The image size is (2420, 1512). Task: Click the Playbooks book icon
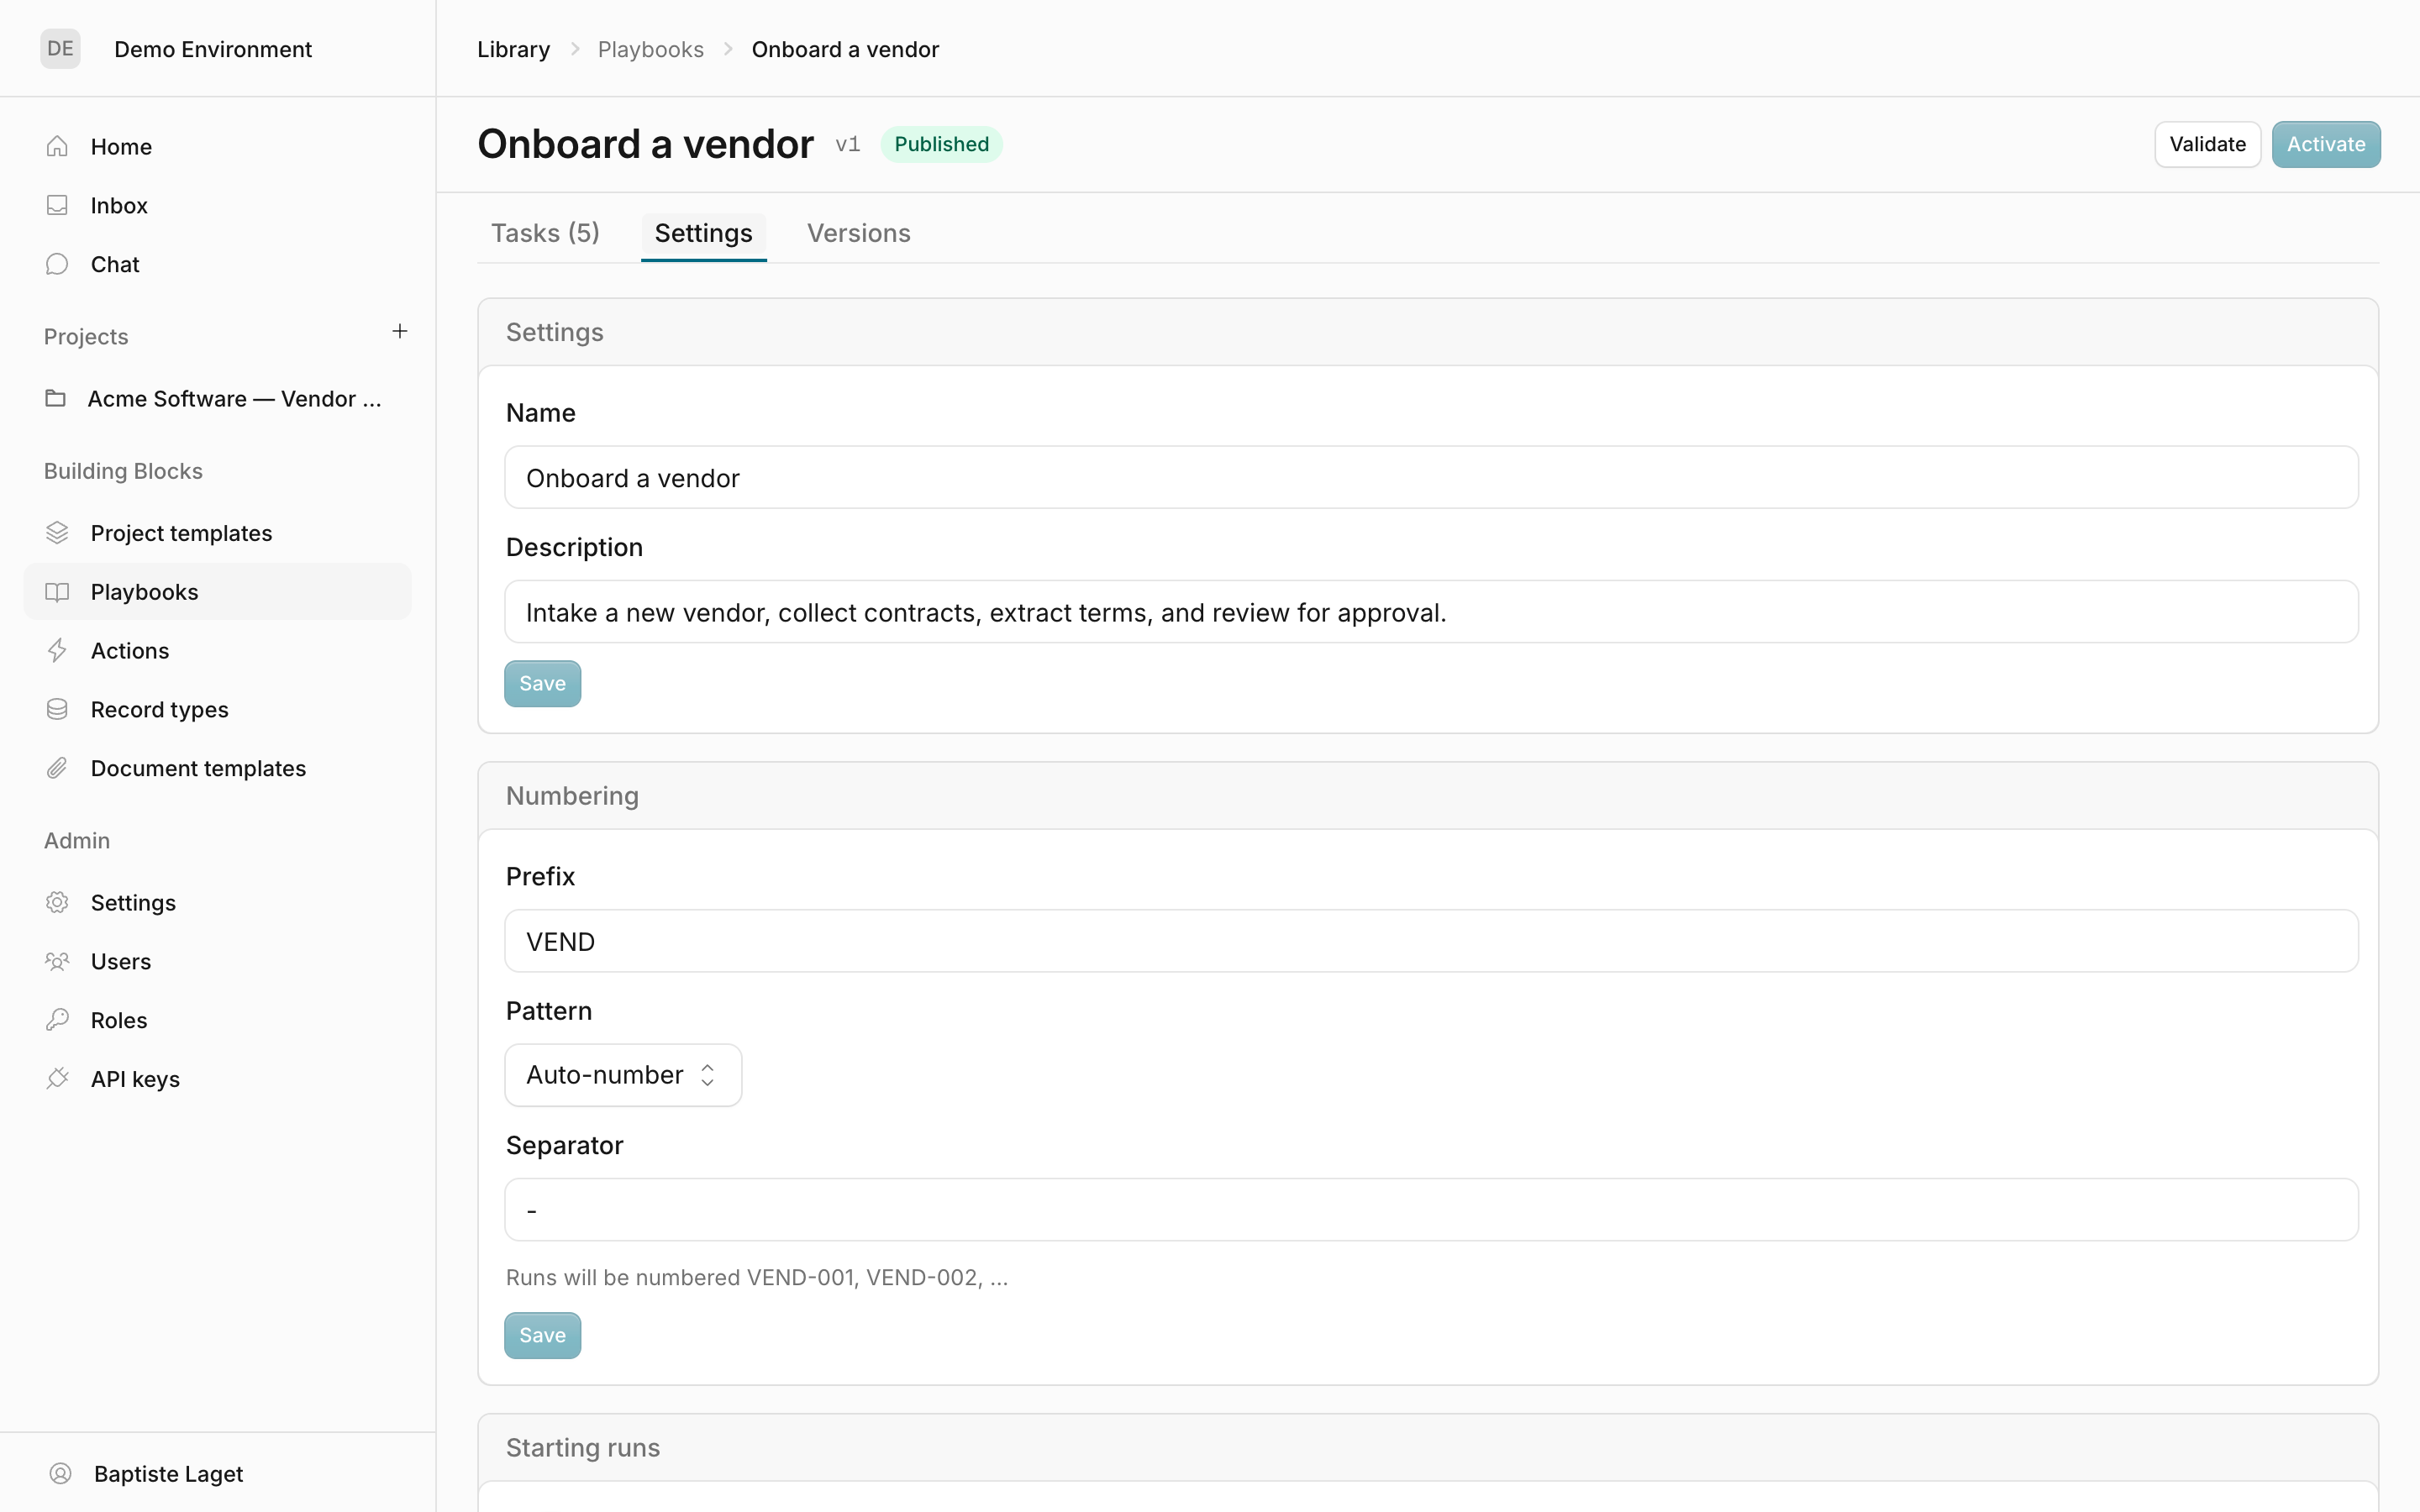click(x=57, y=592)
